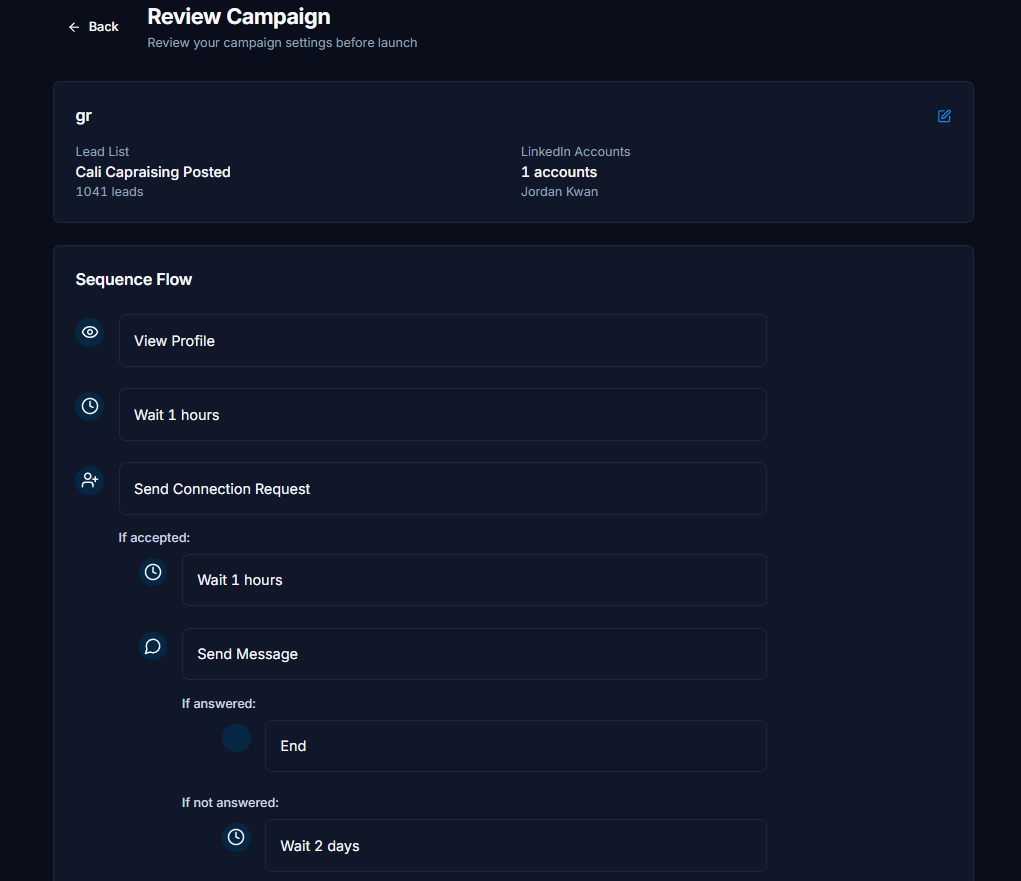Select the Wait 1 hours step under If accepted
The width and height of the screenshot is (1021, 881).
click(474, 580)
